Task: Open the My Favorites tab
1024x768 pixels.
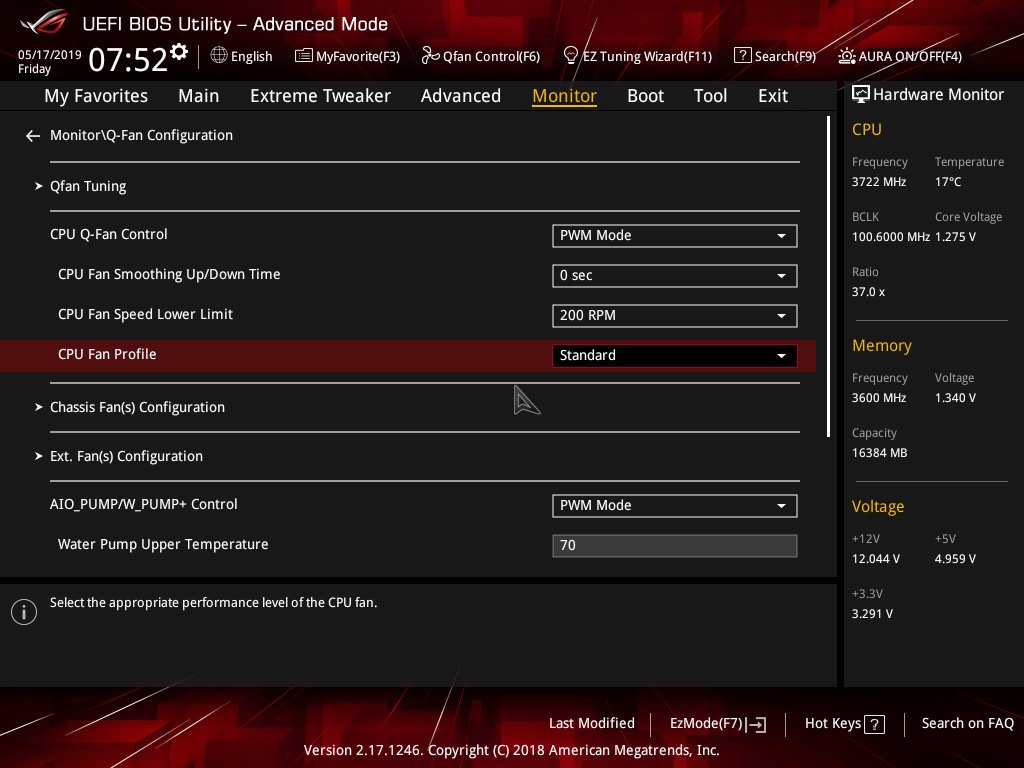Action: [96, 96]
